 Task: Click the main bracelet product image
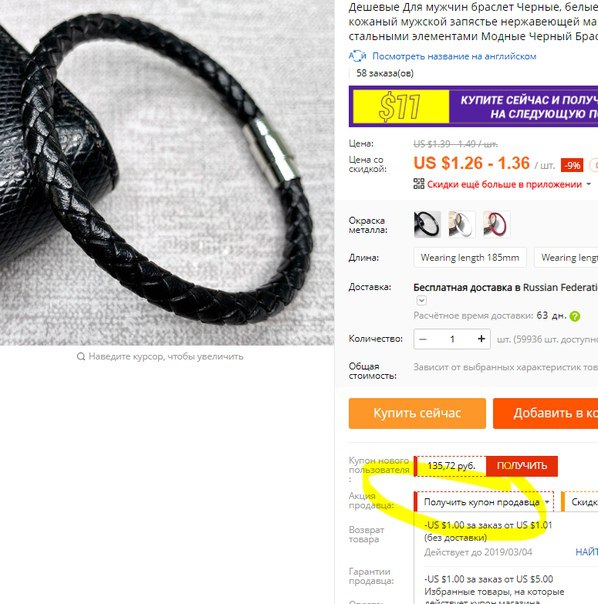click(167, 173)
